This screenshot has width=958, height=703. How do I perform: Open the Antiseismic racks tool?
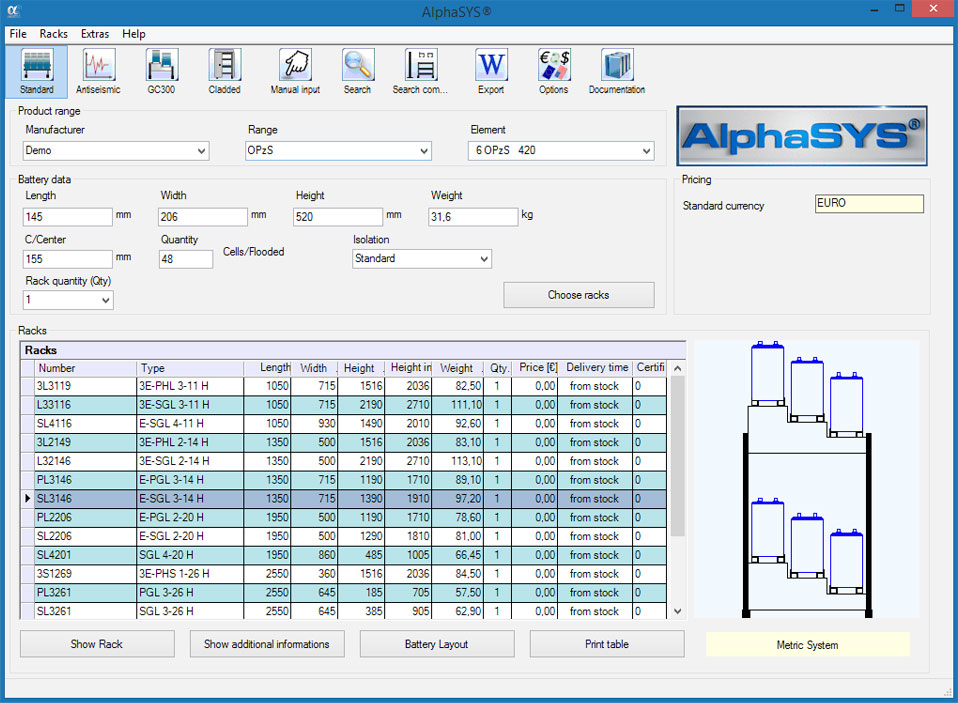point(98,70)
